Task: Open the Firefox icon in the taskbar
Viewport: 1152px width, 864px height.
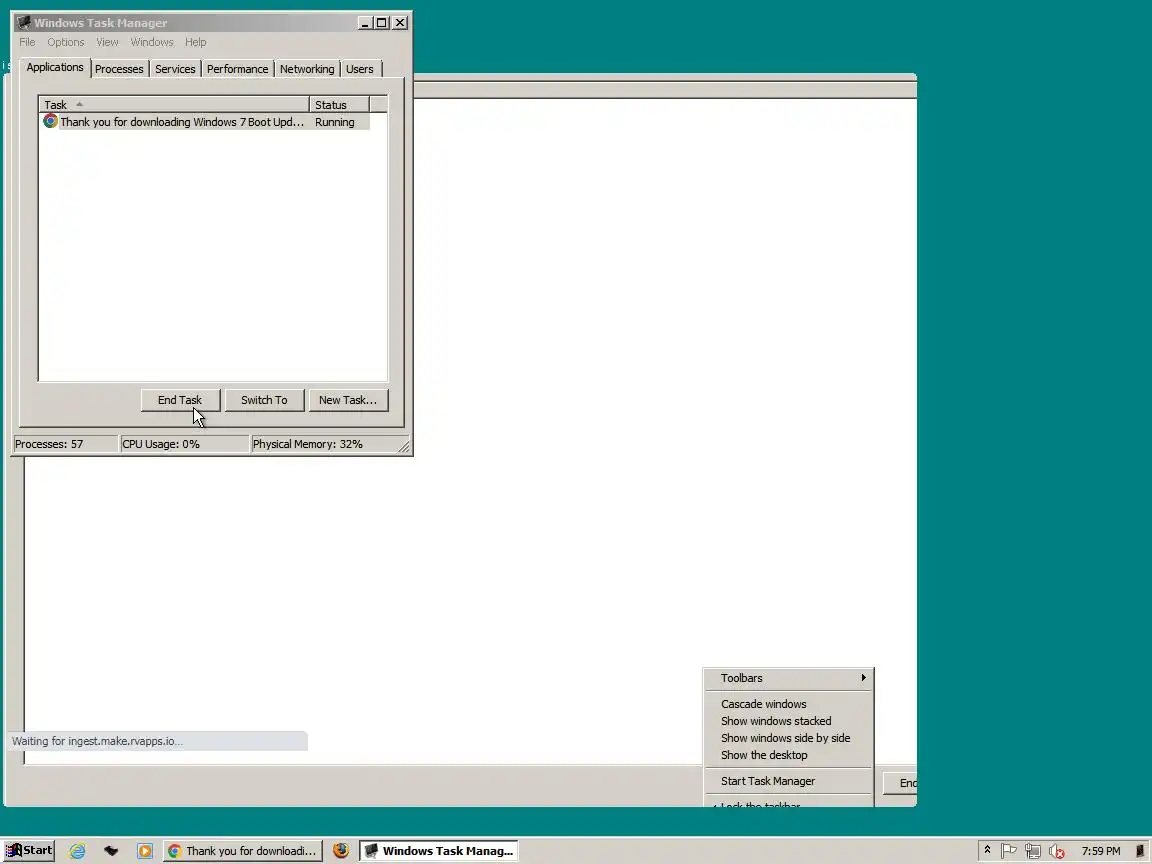Action: 341,851
